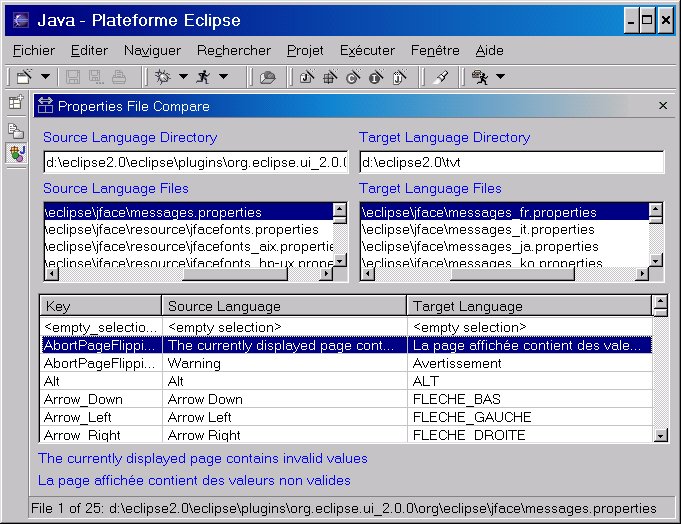Click the Source Language column header
This screenshot has height=524, width=681.
coord(284,306)
